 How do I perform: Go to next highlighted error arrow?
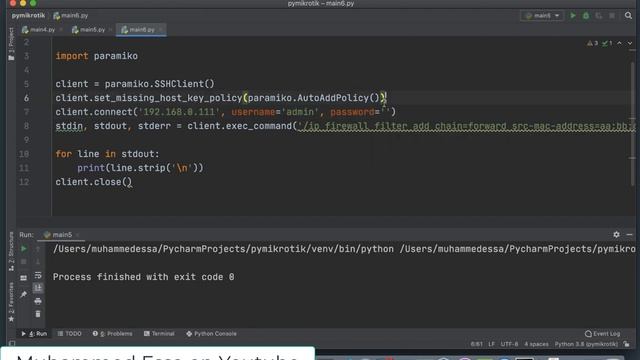630,43
